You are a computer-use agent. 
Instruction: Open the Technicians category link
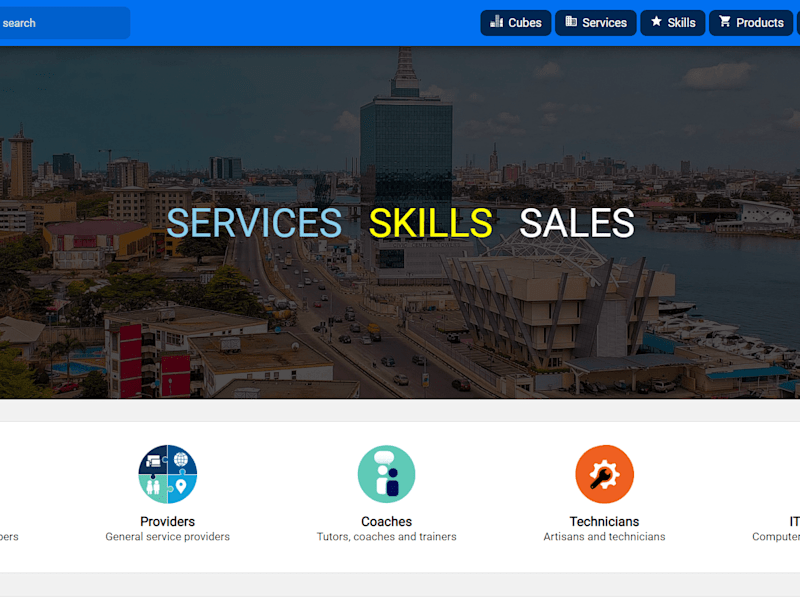pos(604,521)
